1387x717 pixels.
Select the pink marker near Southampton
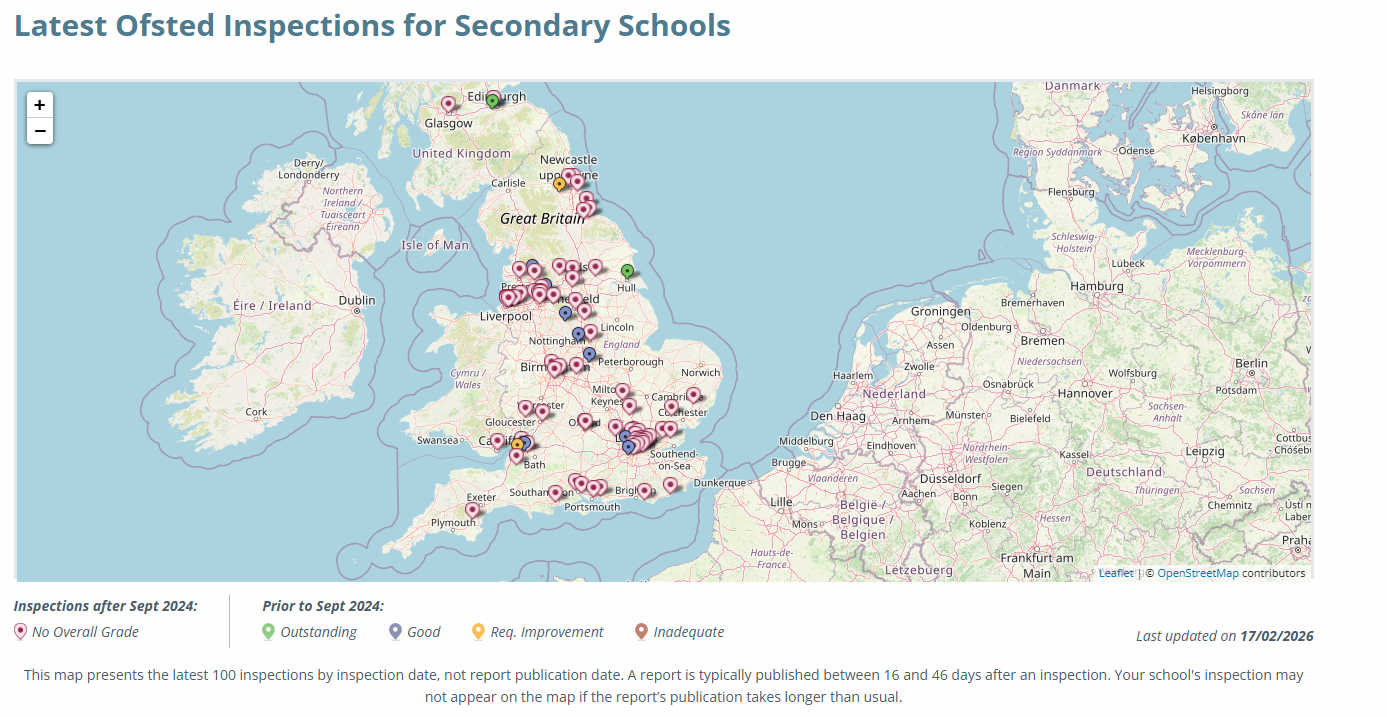pyautogui.click(x=555, y=493)
